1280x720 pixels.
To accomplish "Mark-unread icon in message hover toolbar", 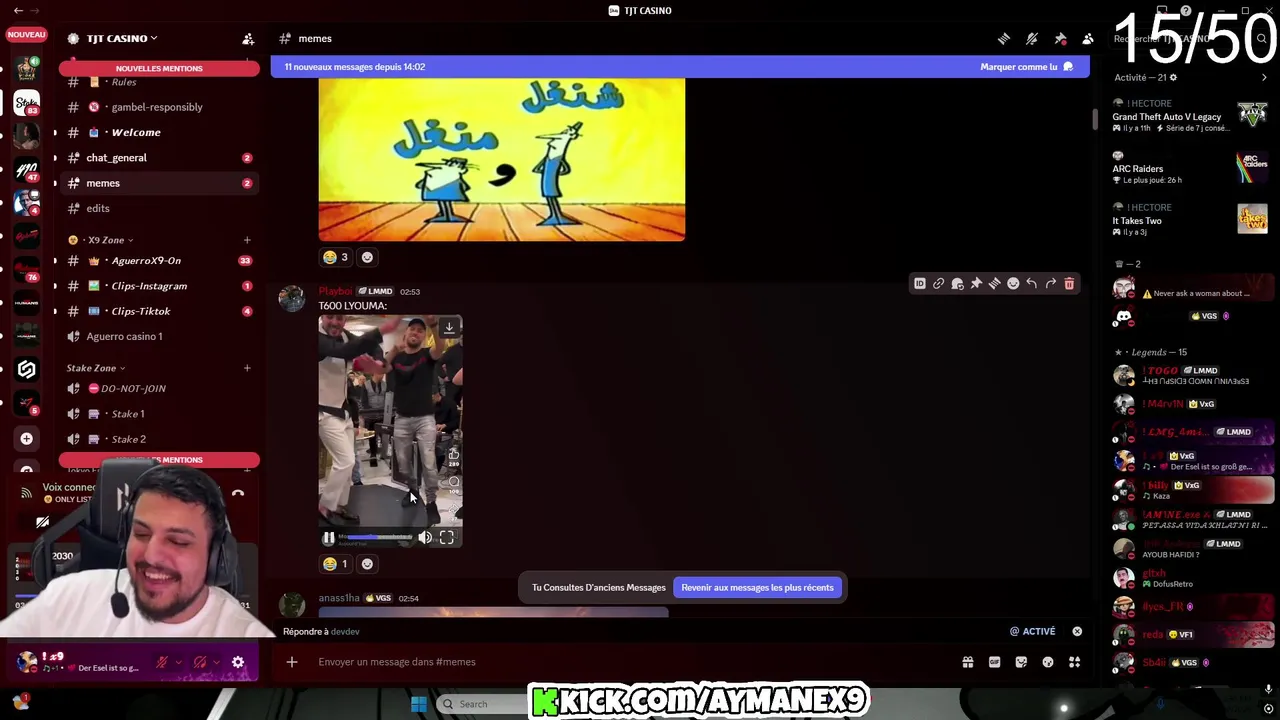I will [x=957, y=284].
